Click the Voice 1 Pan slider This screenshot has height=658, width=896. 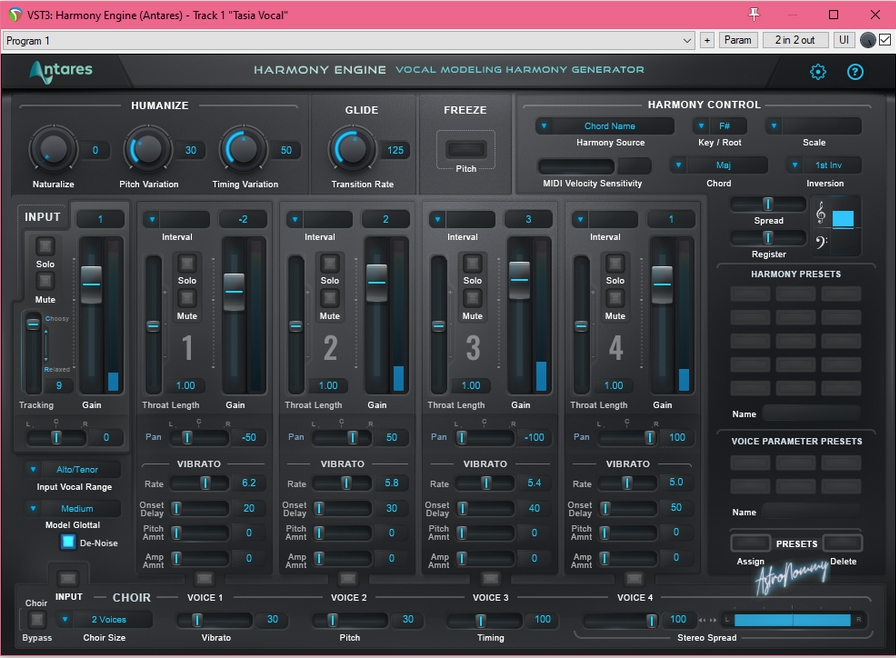coord(198,438)
